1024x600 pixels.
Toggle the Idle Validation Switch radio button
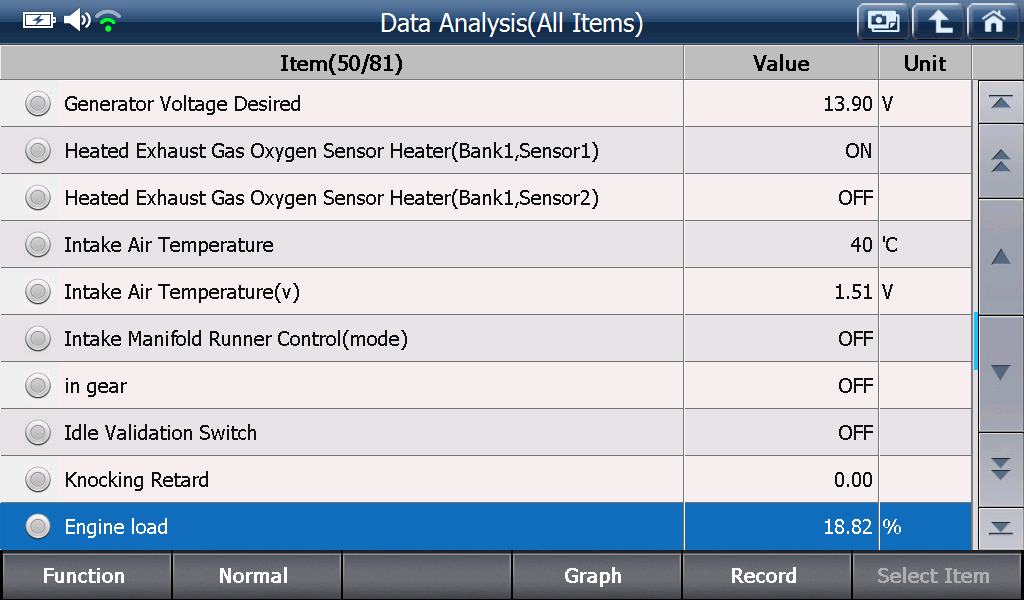point(38,433)
